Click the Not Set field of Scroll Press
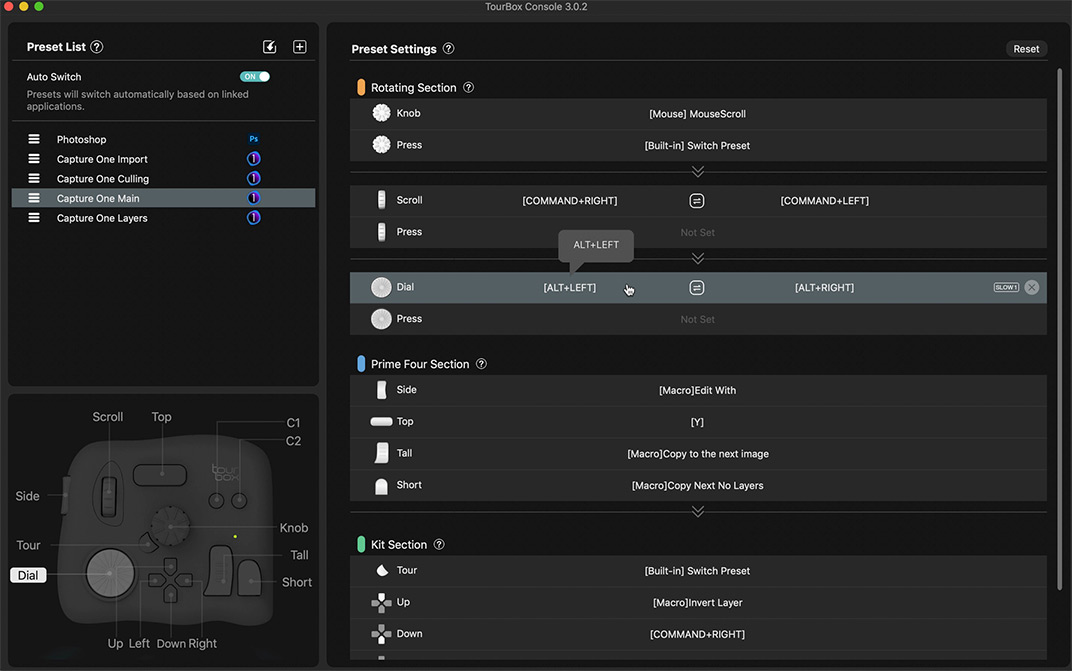 (x=697, y=233)
